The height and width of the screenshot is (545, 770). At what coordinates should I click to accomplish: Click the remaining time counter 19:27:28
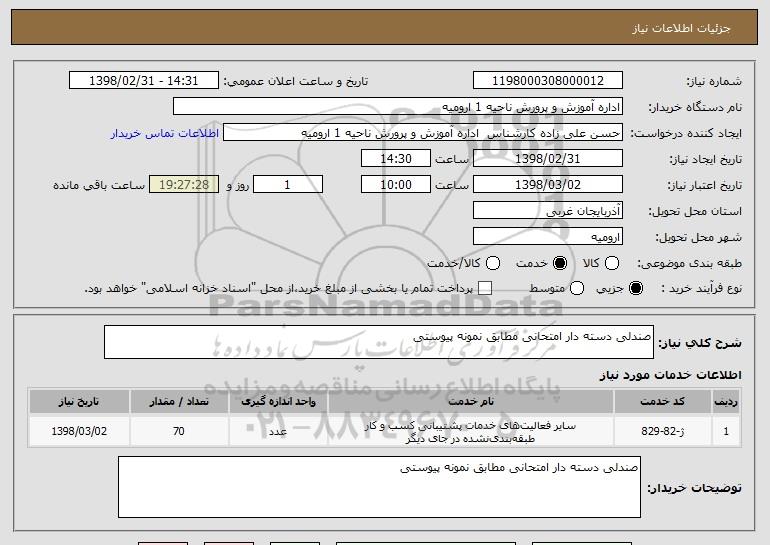pyautogui.click(x=184, y=185)
